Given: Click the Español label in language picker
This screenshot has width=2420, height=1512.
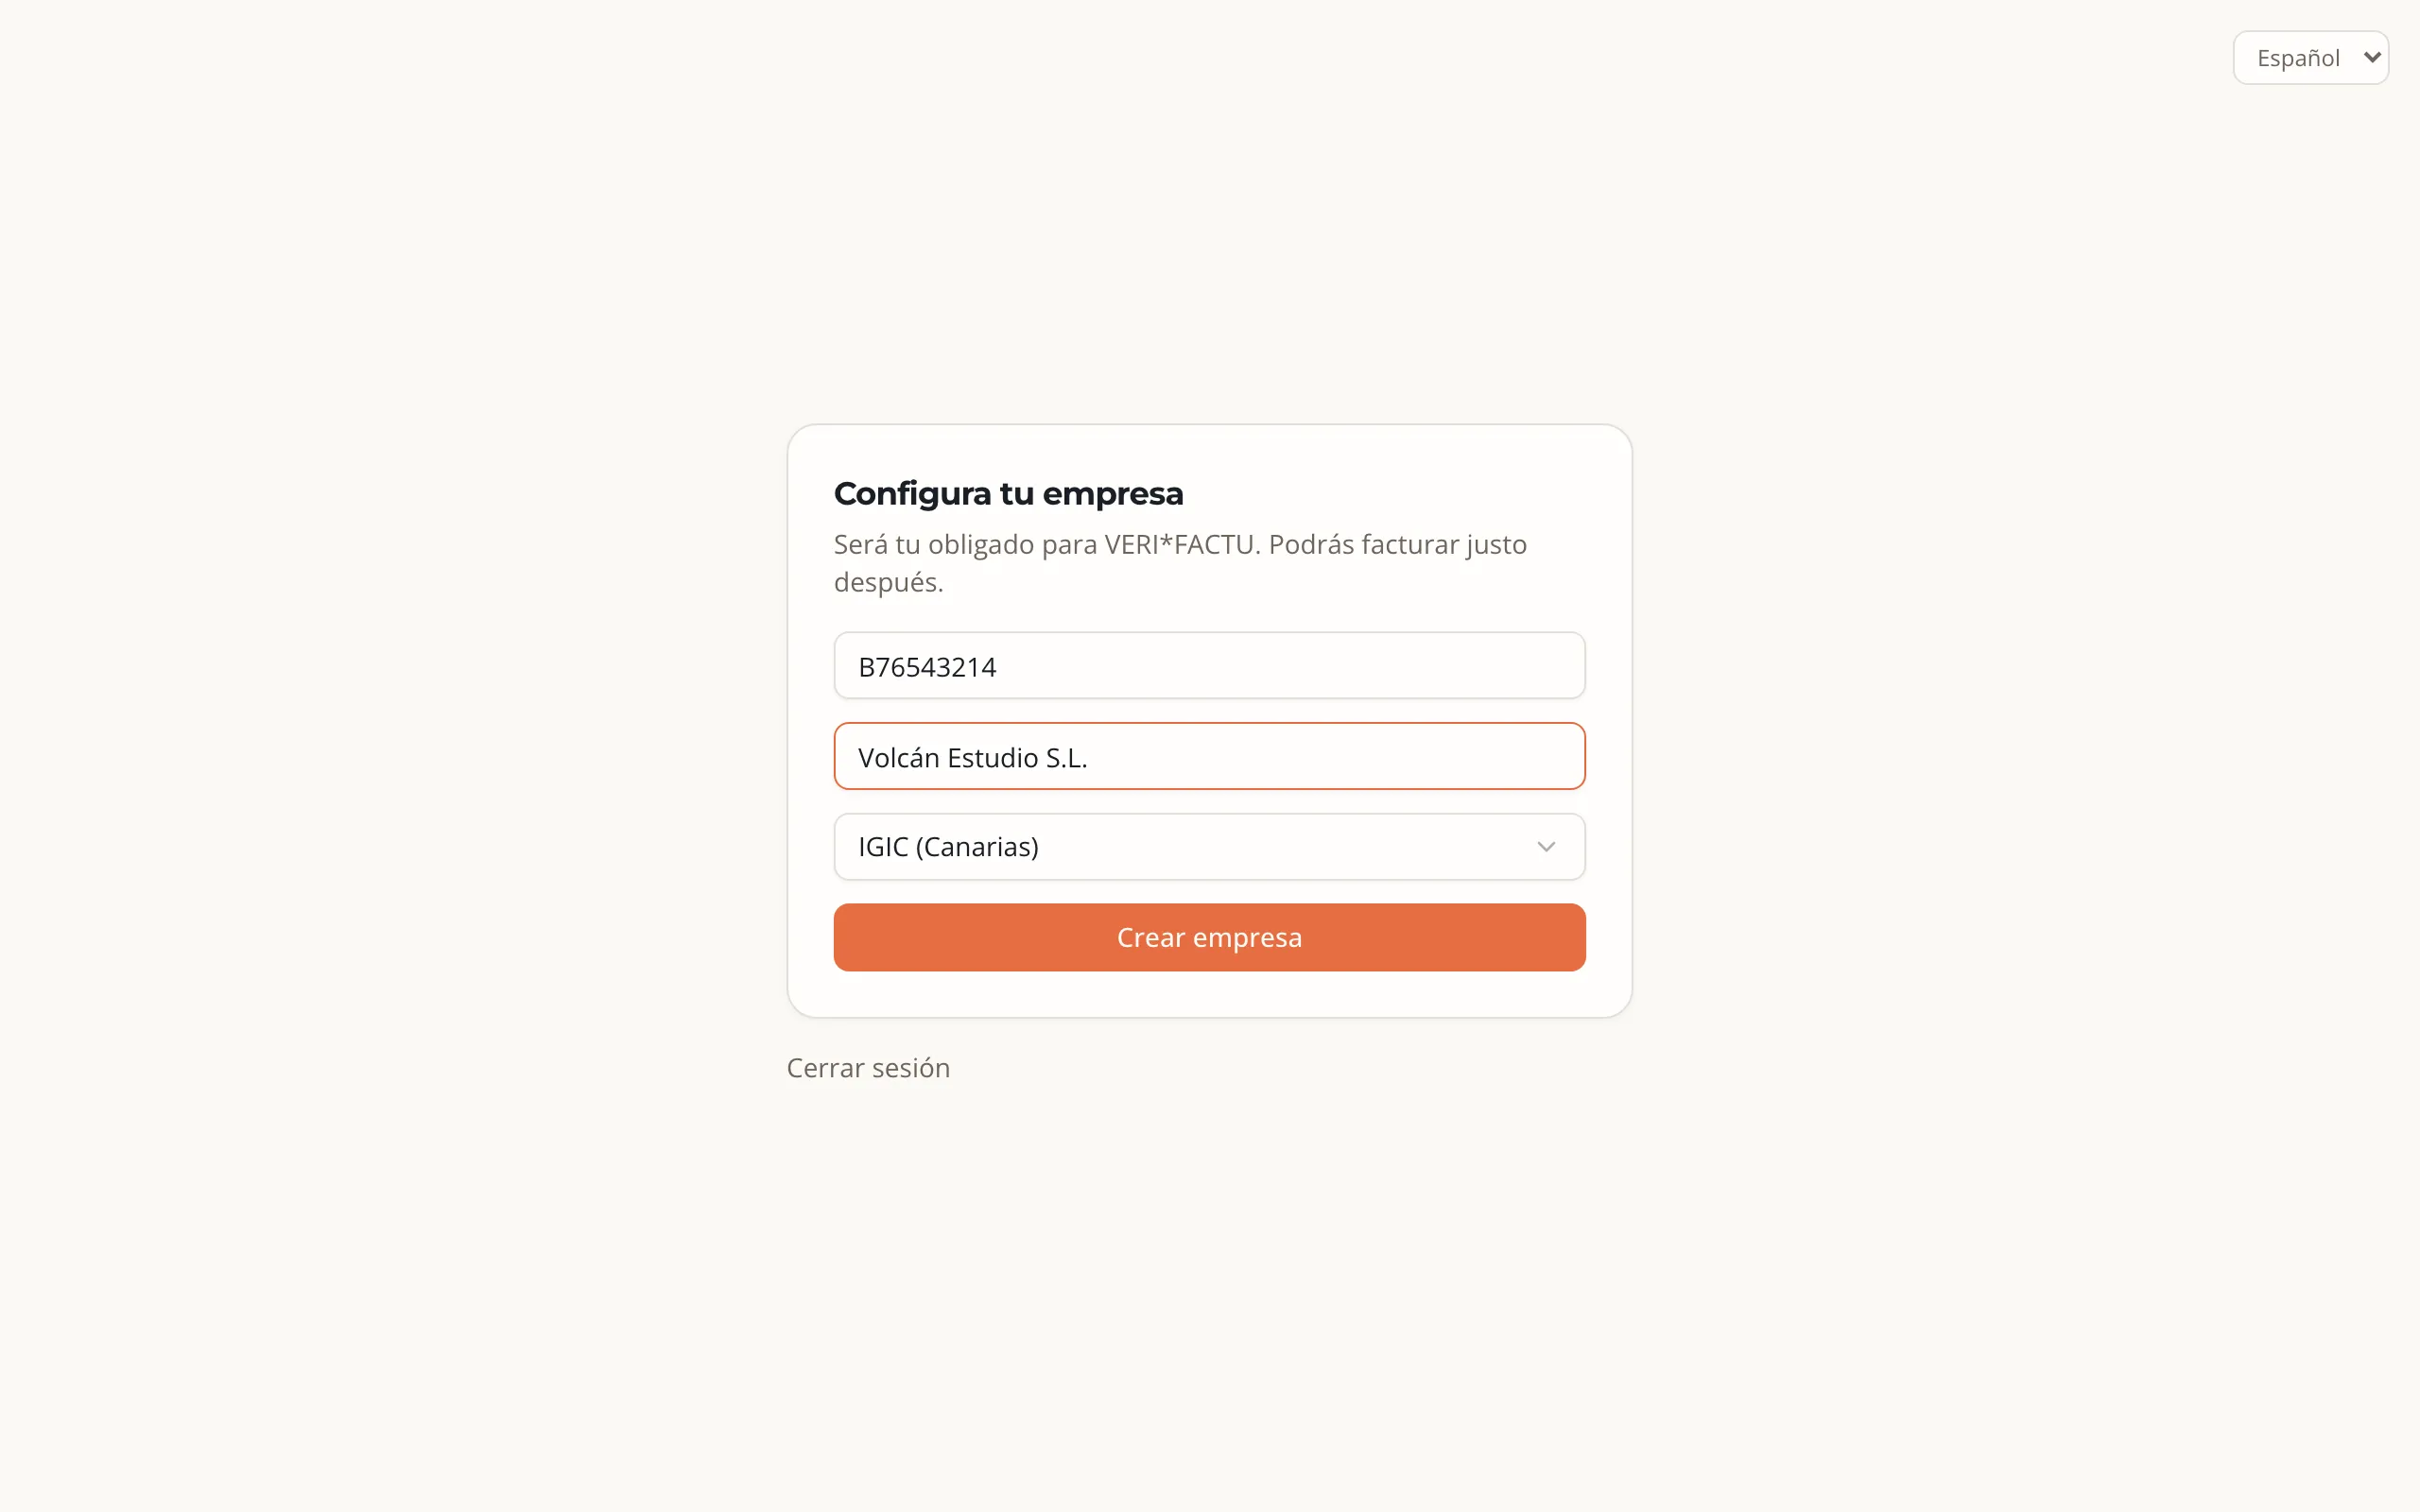Looking at the screenshot, I should [2298, 58].
